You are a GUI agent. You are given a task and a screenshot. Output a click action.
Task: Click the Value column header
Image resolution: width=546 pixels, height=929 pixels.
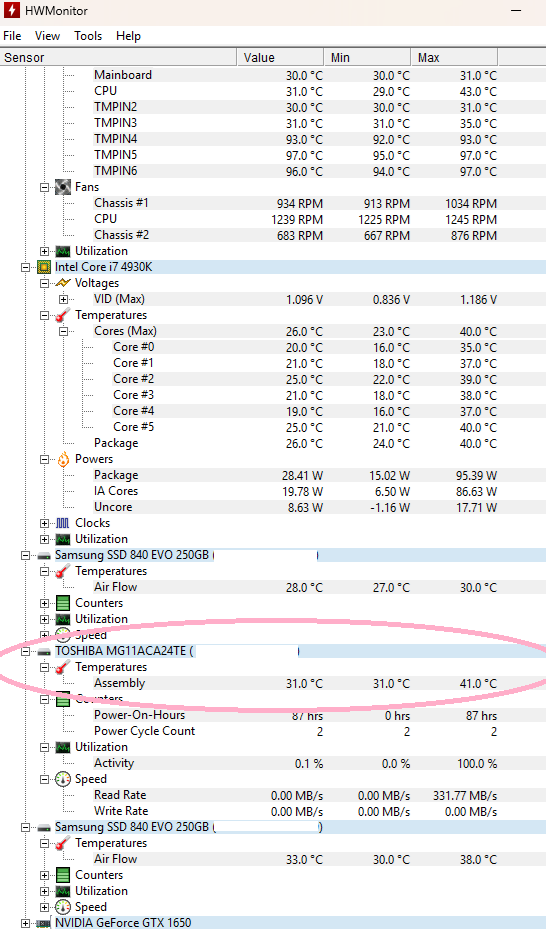(x=281, y=57)
